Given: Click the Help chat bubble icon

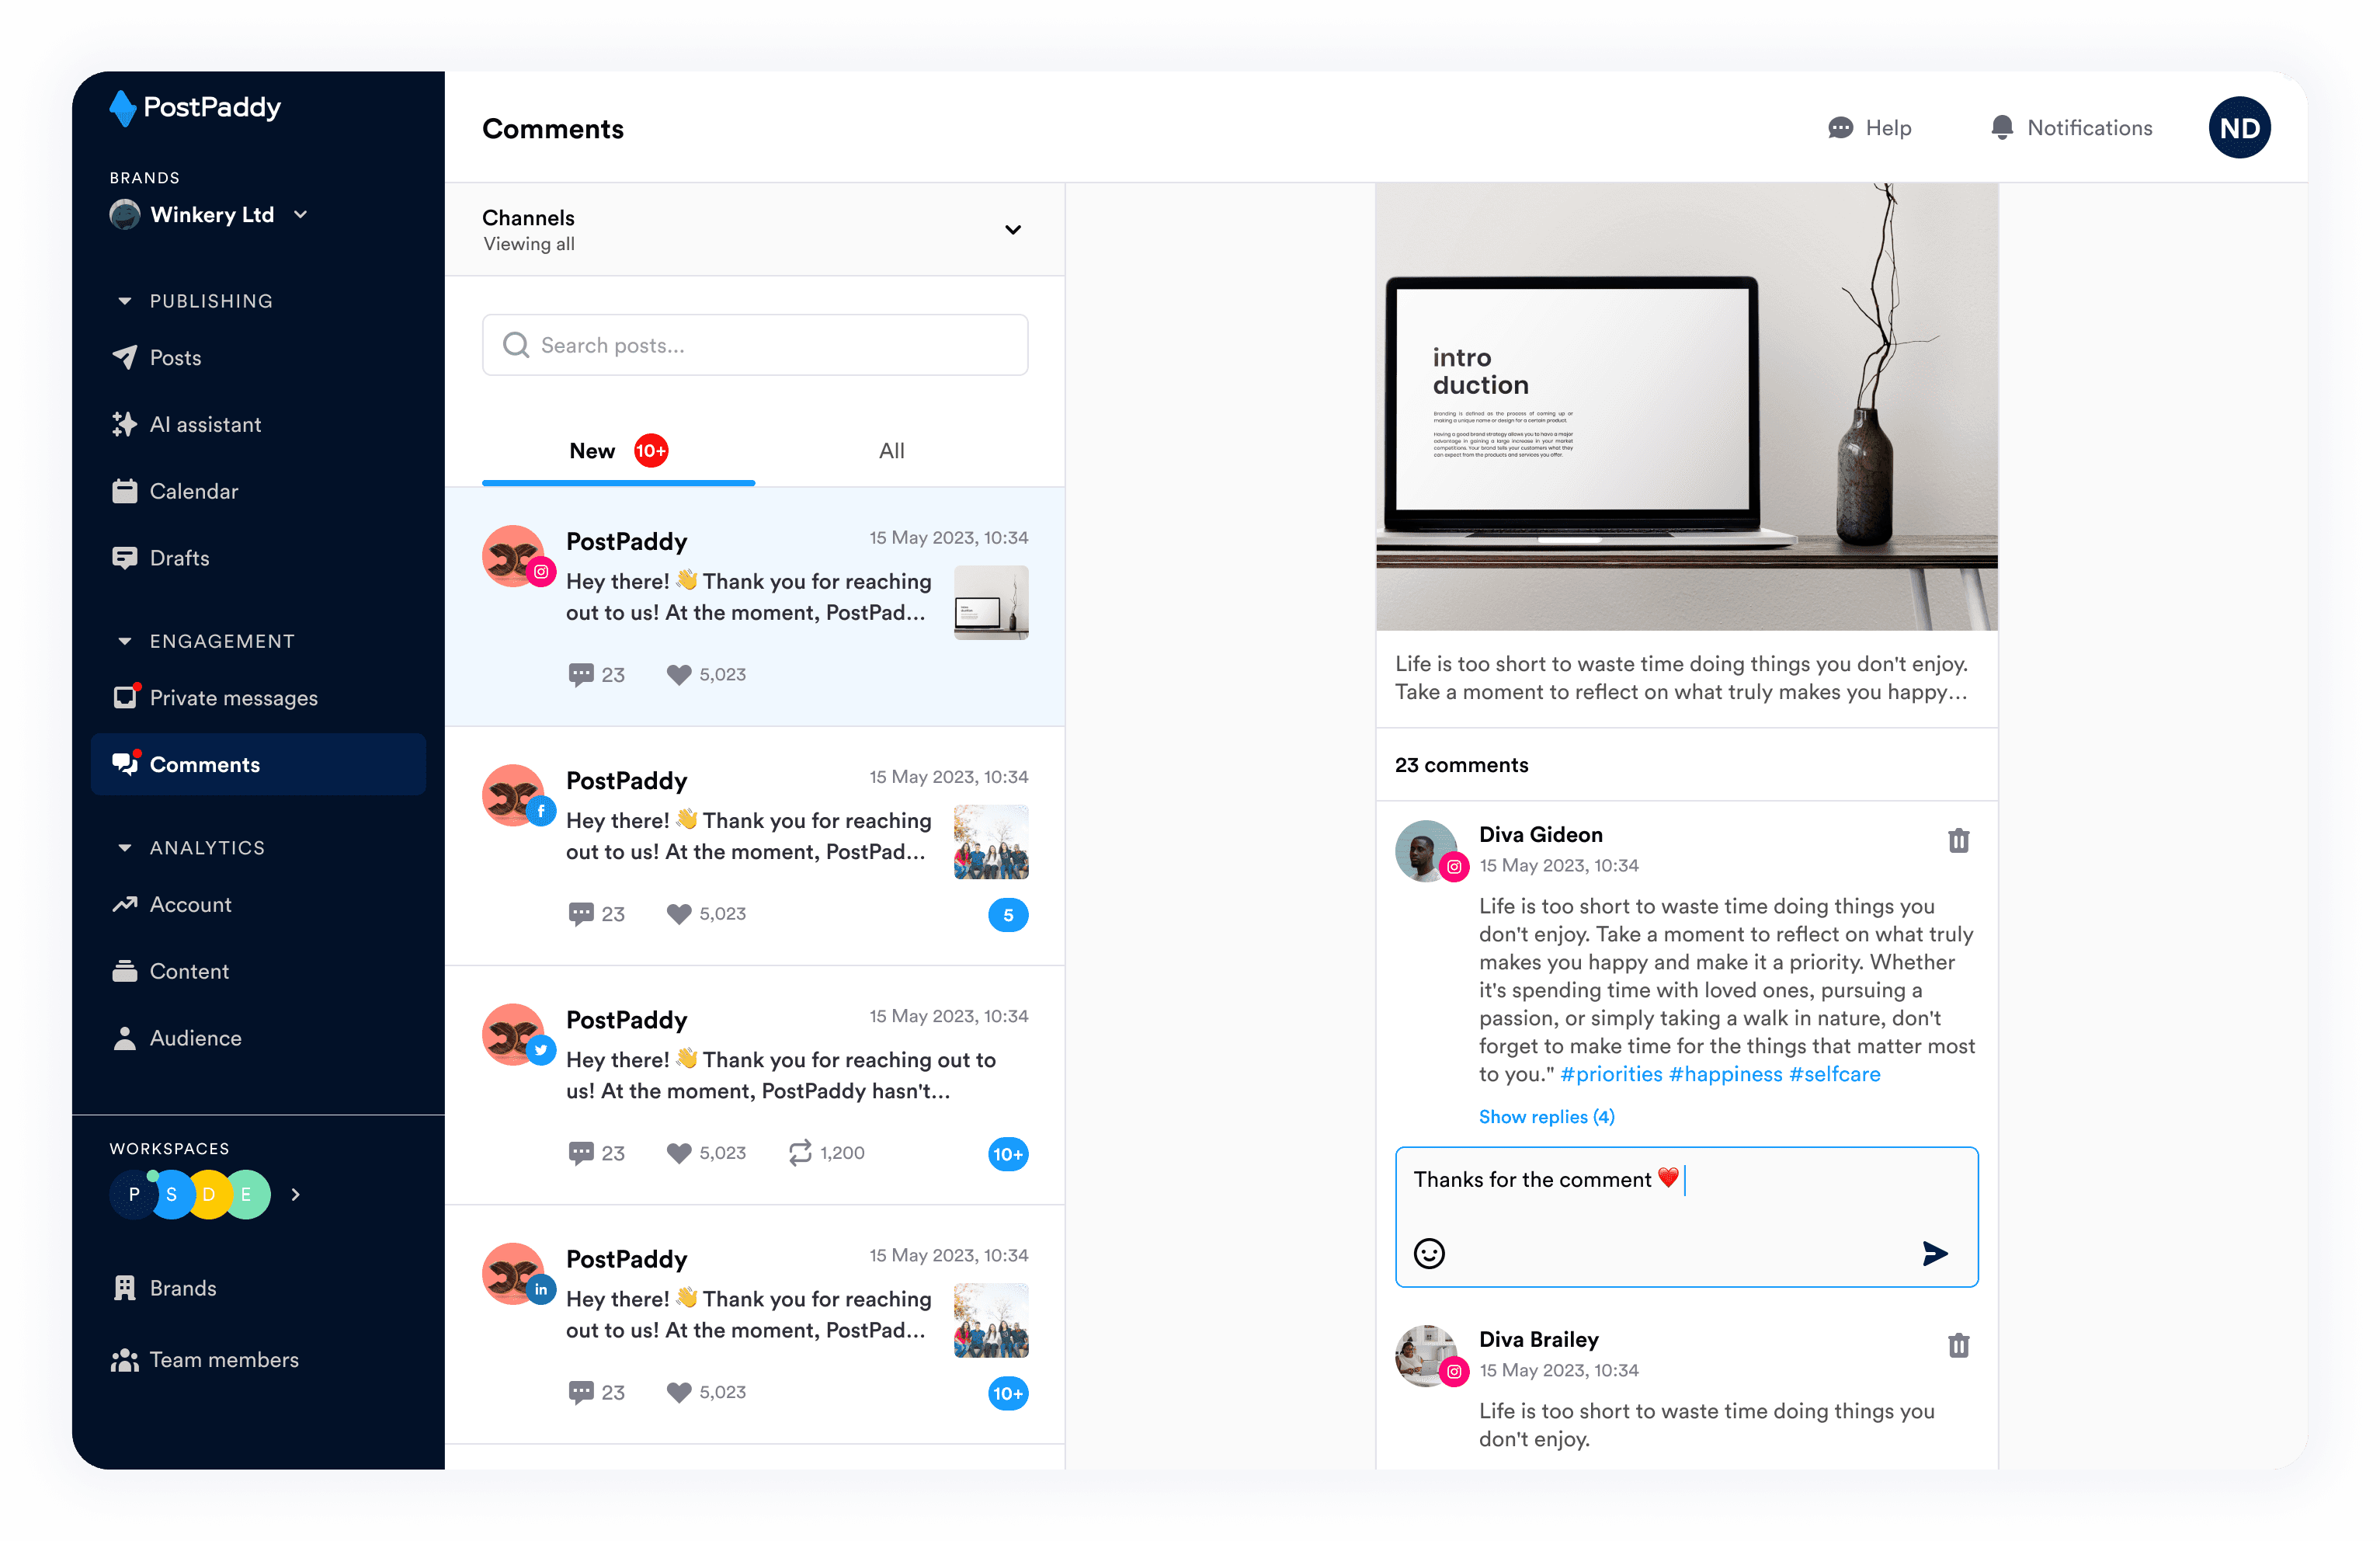Looking at the screenshot, I should [x=1840, y=128].
